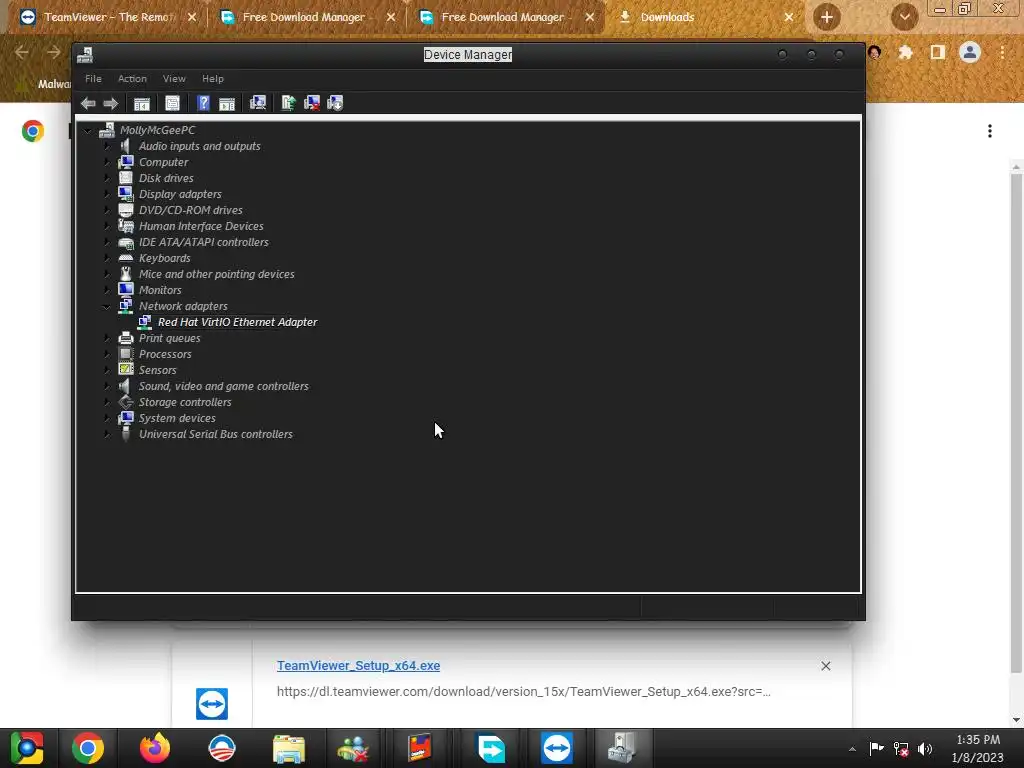Open the tab search dropdown in Chrome
The height and width of the screenshot is (768, 1024).
point(904,17)
